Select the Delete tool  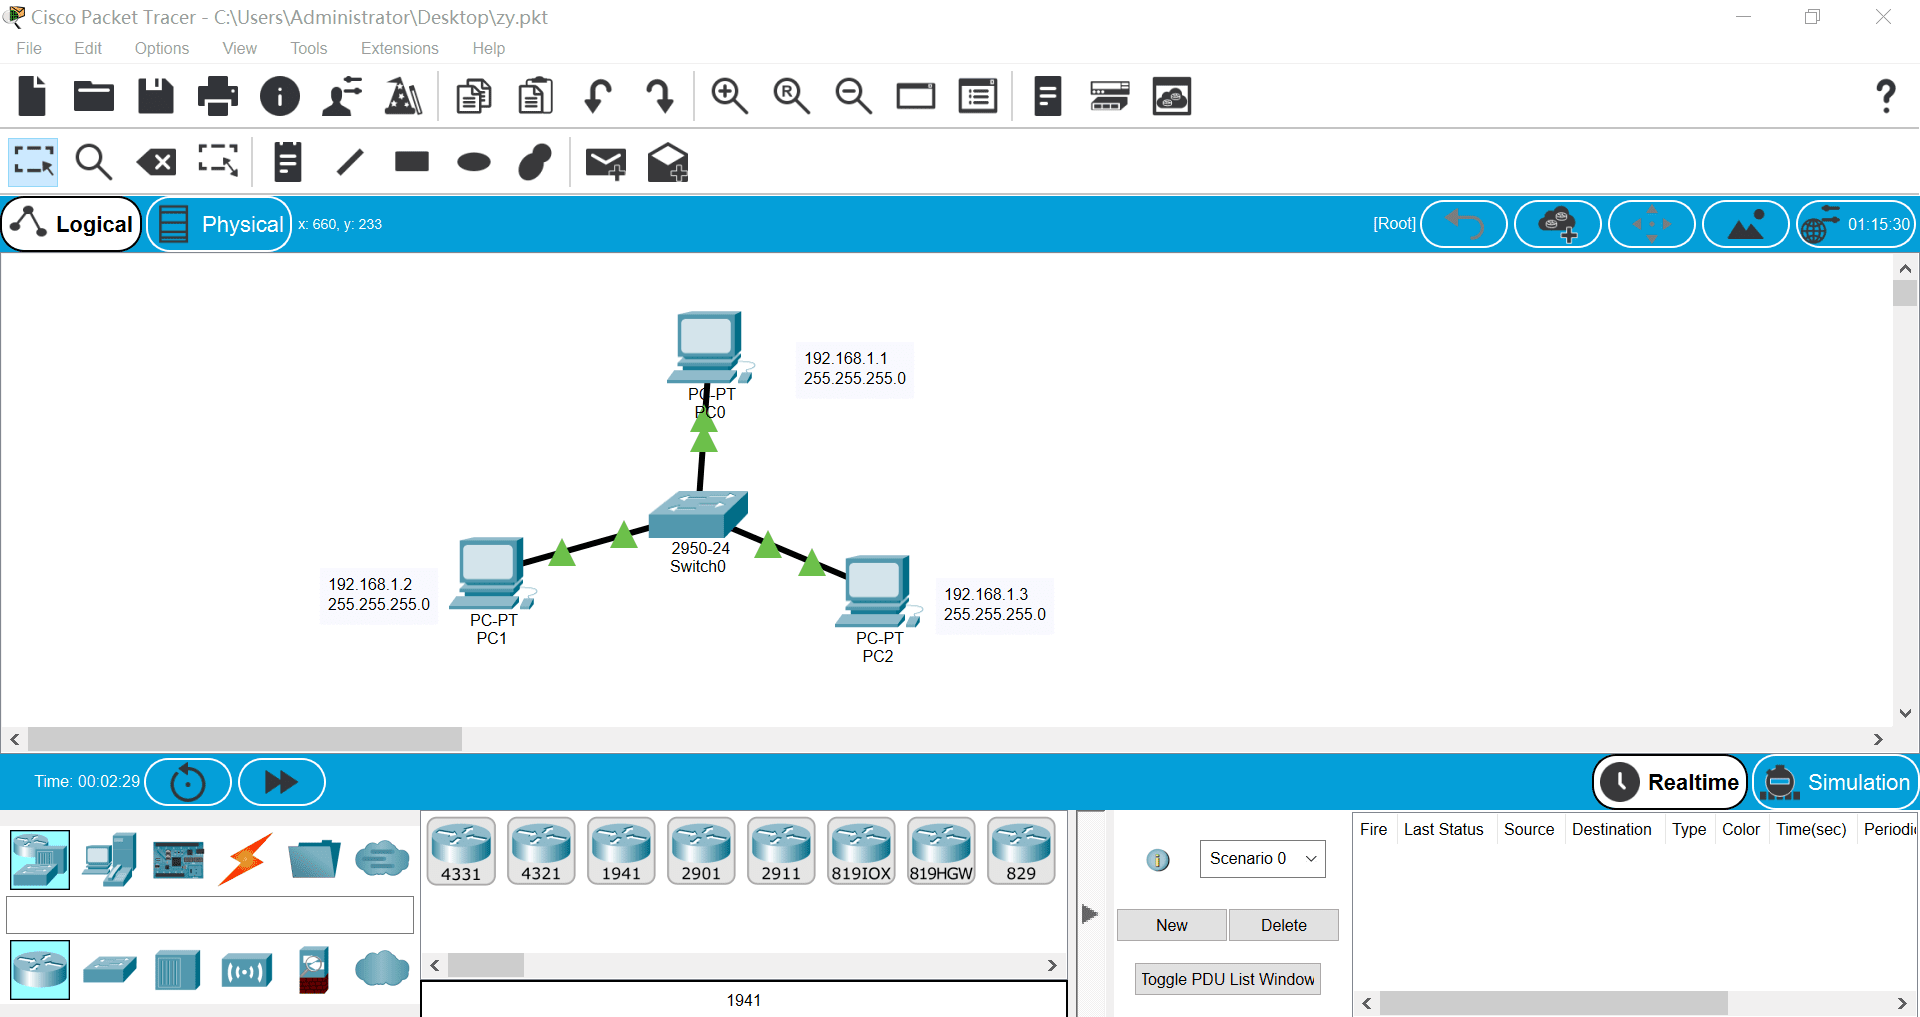156,162
